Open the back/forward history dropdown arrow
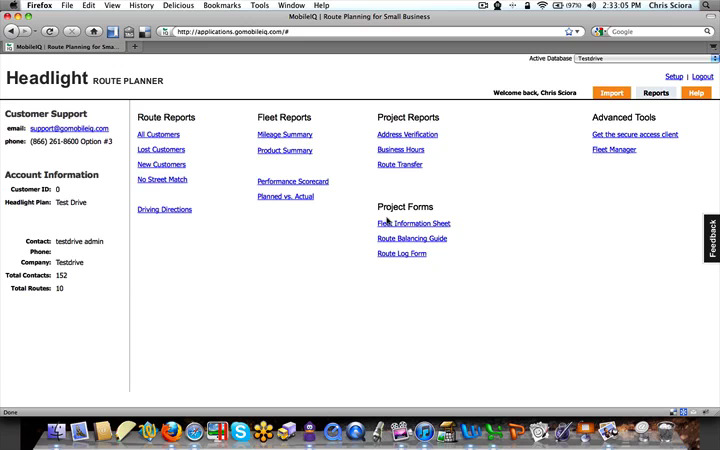Screen dimensions: 720x450 [37, 31]
